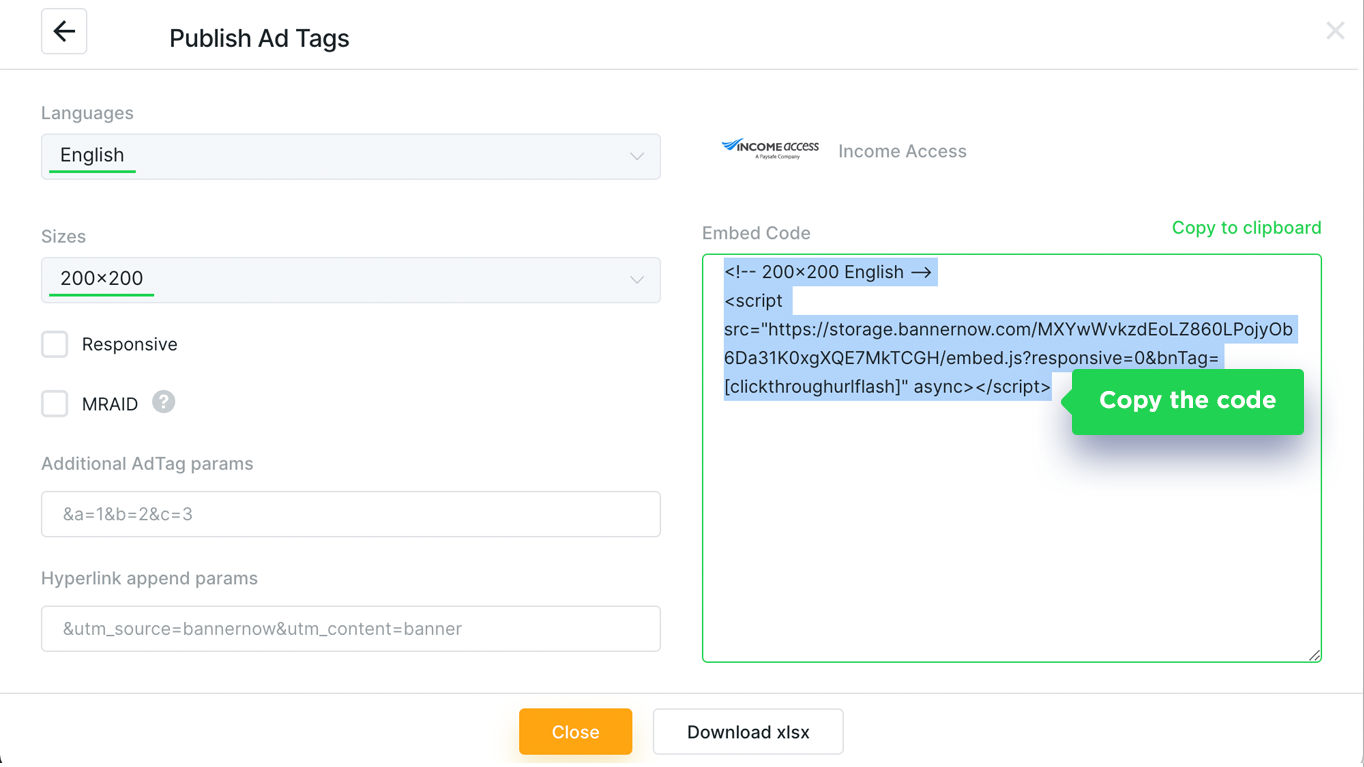Screen dimensions: 1364x767
Task: Expand the Sizes dropdown showing 200×200
Action: [351, 280]
